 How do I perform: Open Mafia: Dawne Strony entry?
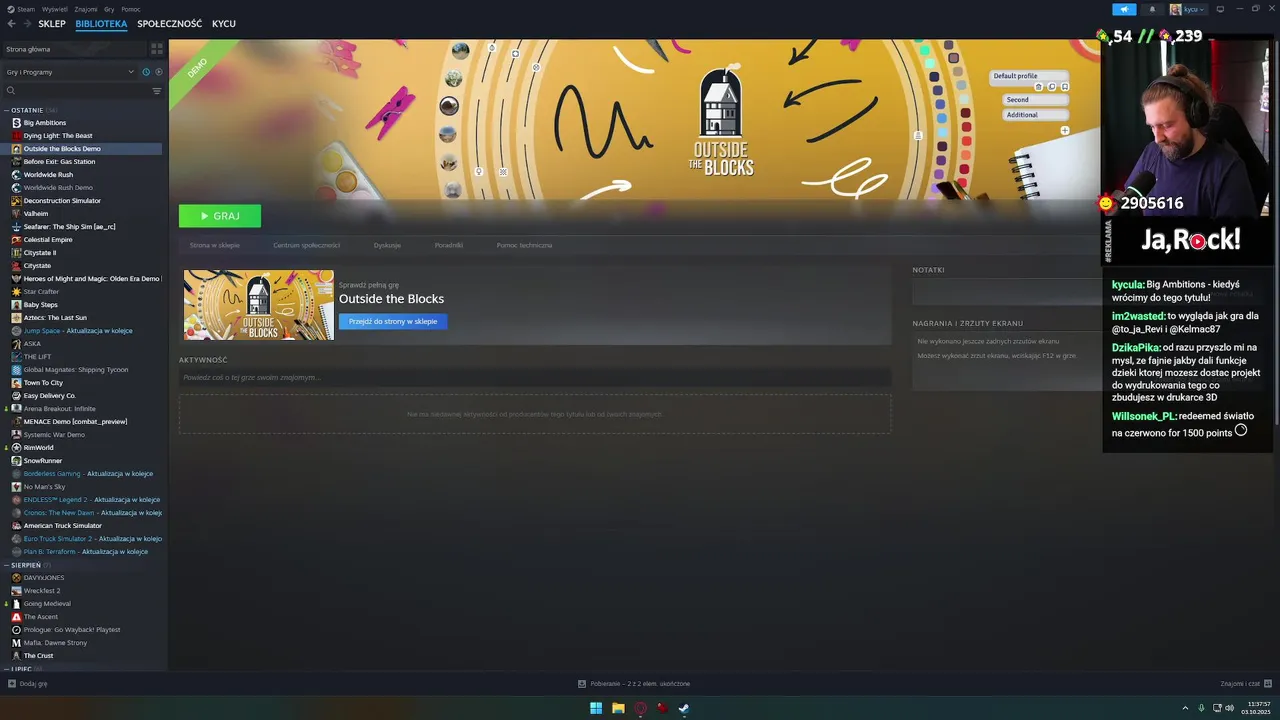(x=55, y=643)
